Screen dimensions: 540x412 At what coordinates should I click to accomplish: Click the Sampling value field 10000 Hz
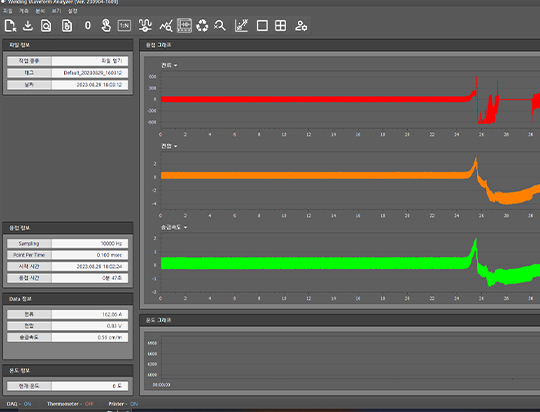pos(90,244)
